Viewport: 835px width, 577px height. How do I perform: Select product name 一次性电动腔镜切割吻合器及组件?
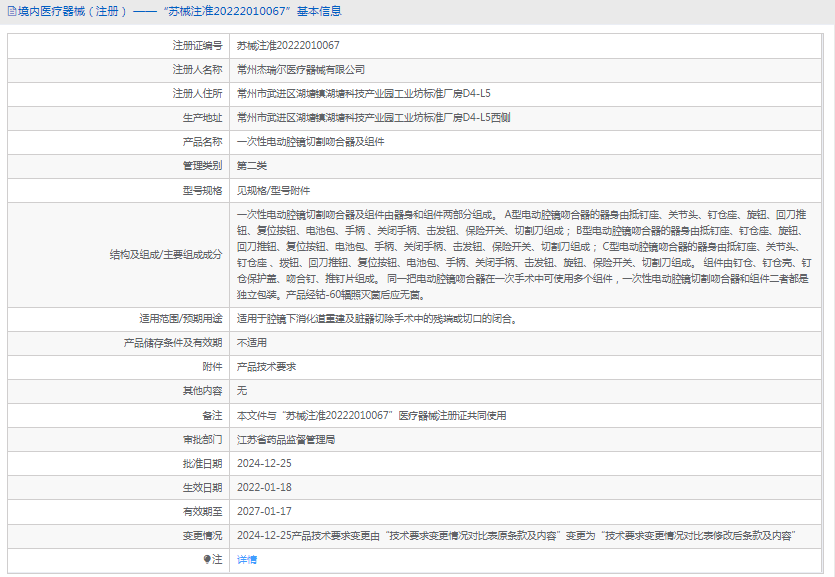[x=310, y=142]
